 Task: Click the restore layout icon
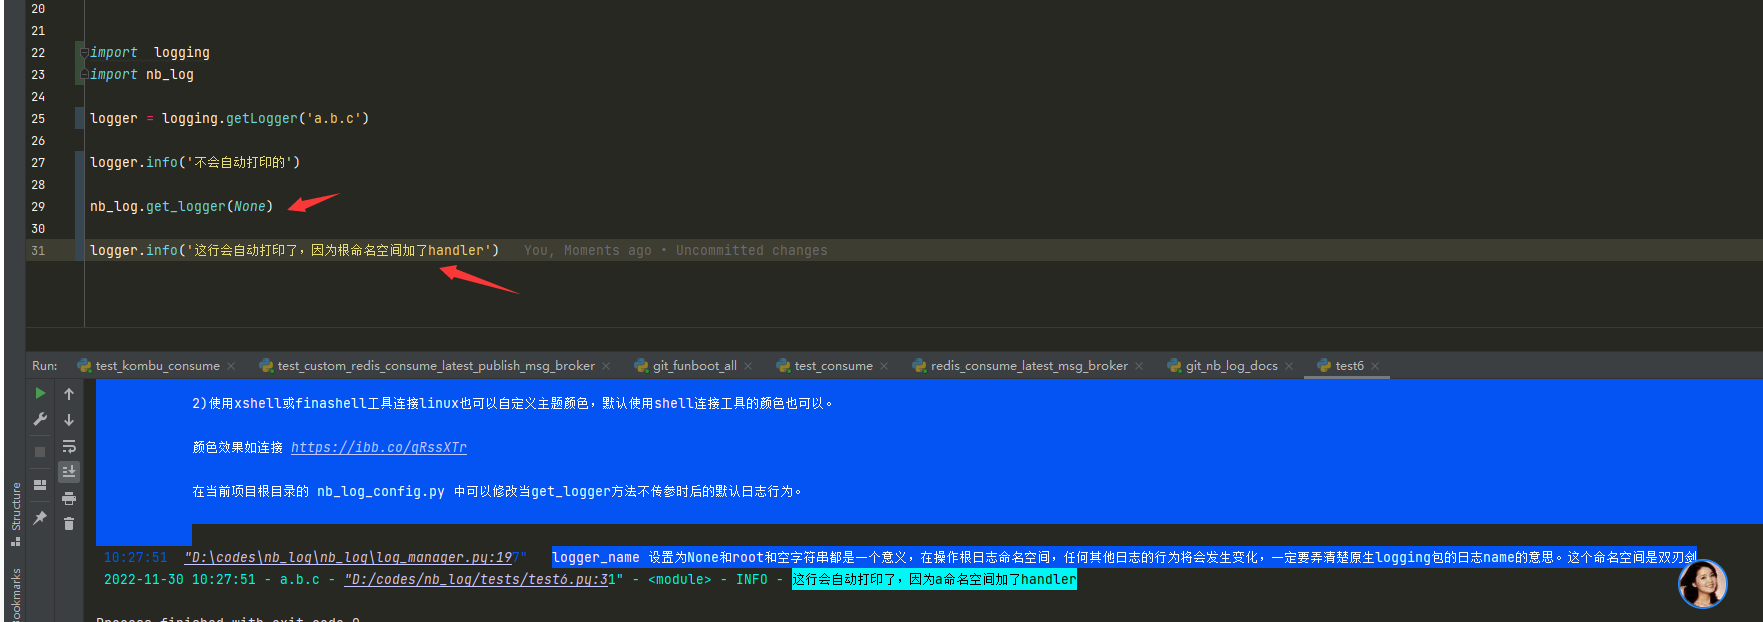(x=40, y=485)
